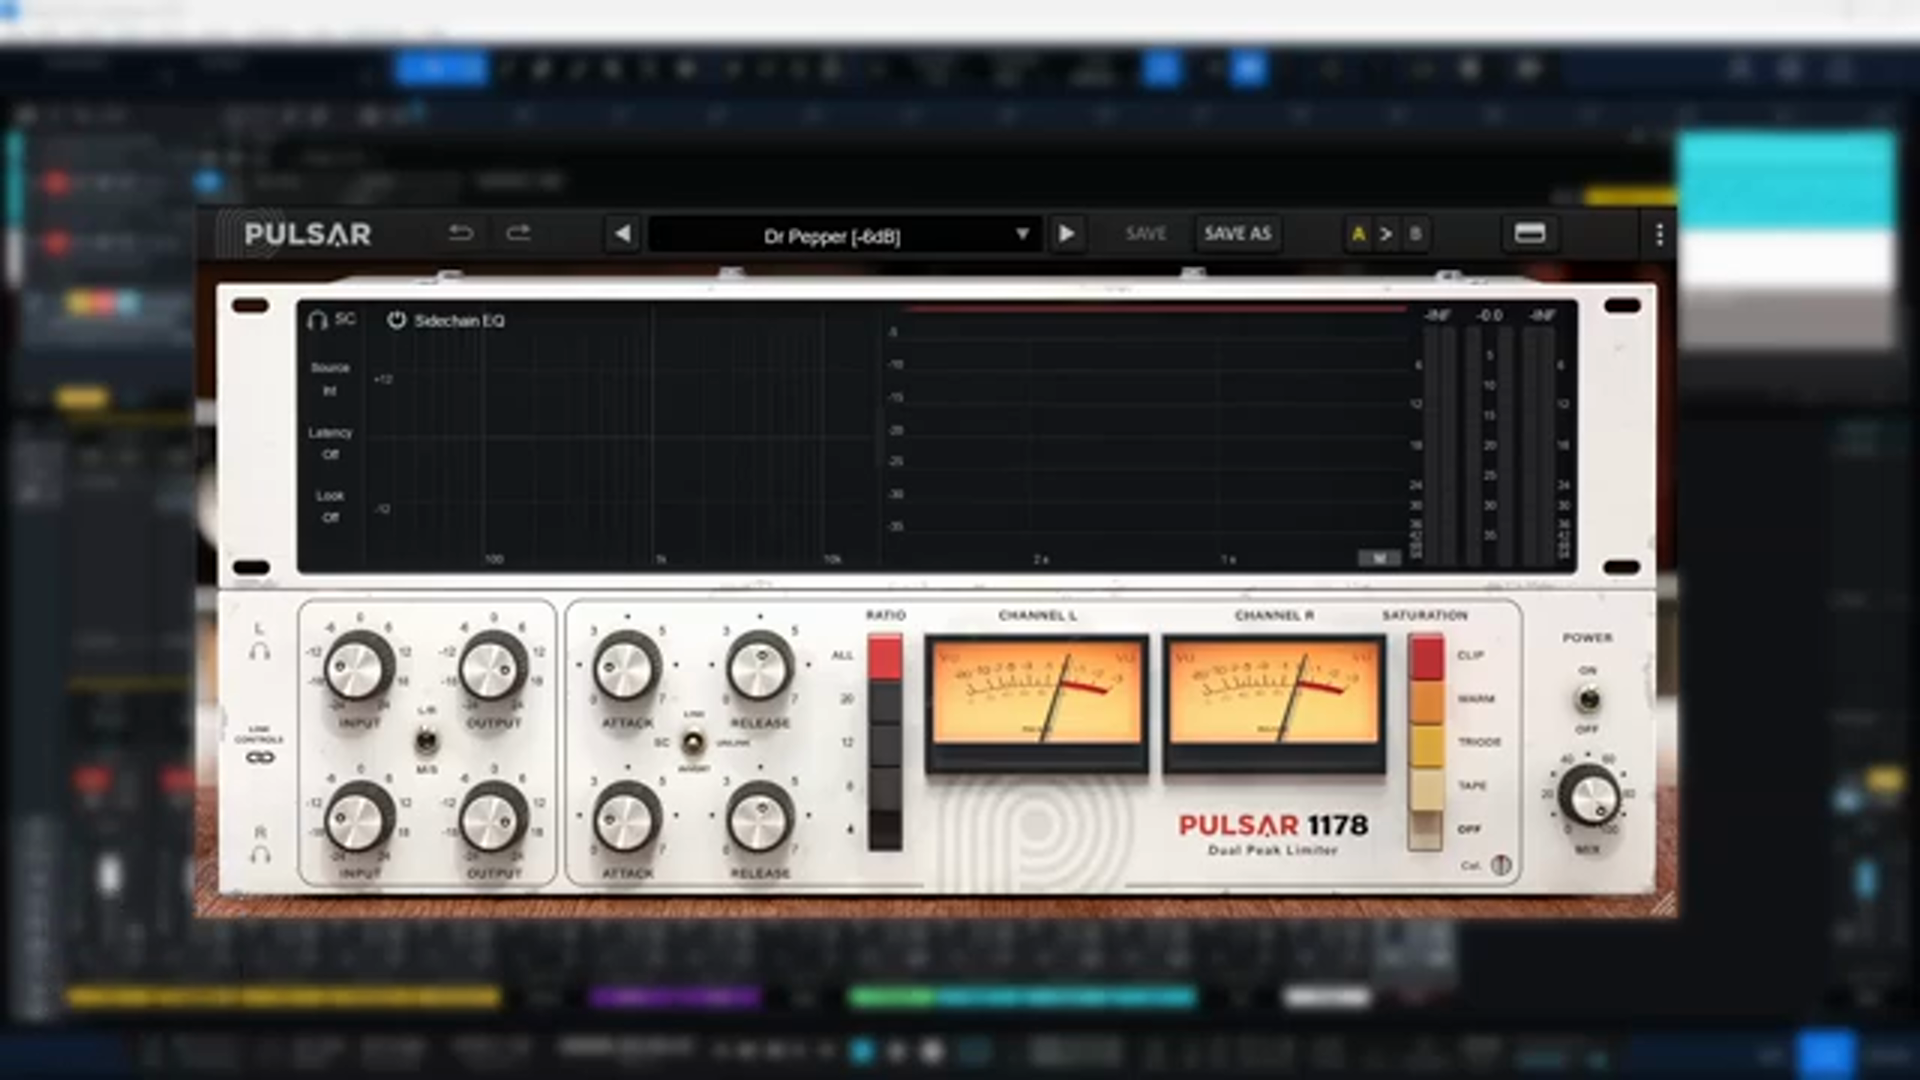Go to the previous preset with the left arrow
This screenshot has width=1920, height=1080.
(623, 234)
